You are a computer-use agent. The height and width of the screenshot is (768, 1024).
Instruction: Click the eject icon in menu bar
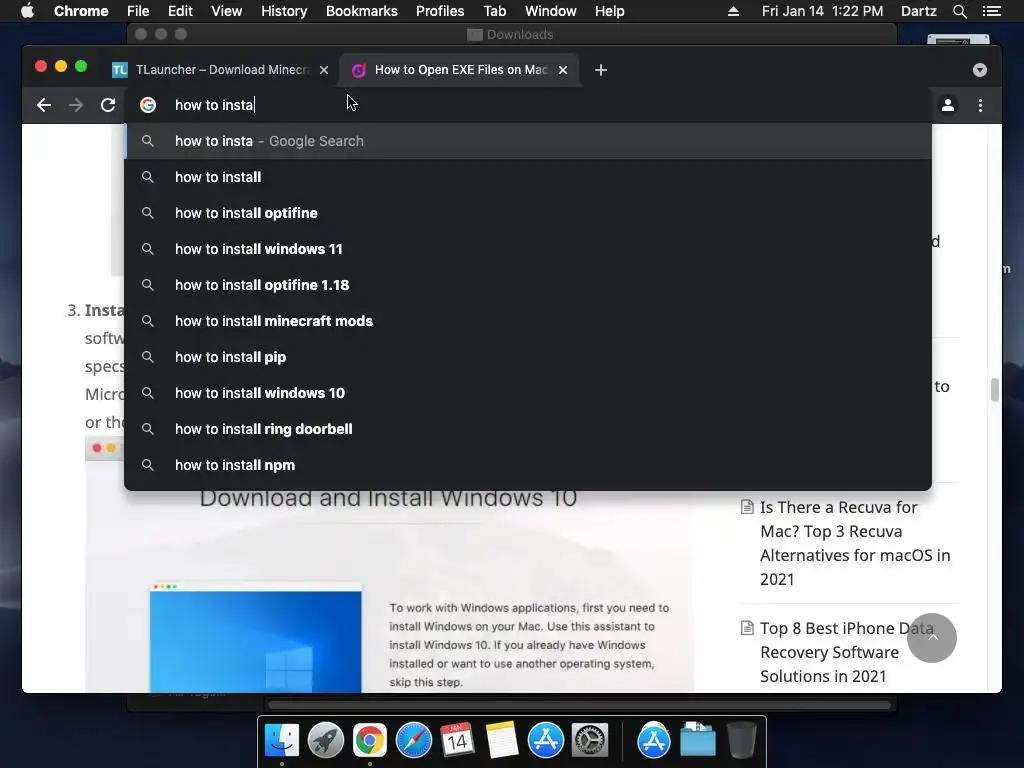733,11
